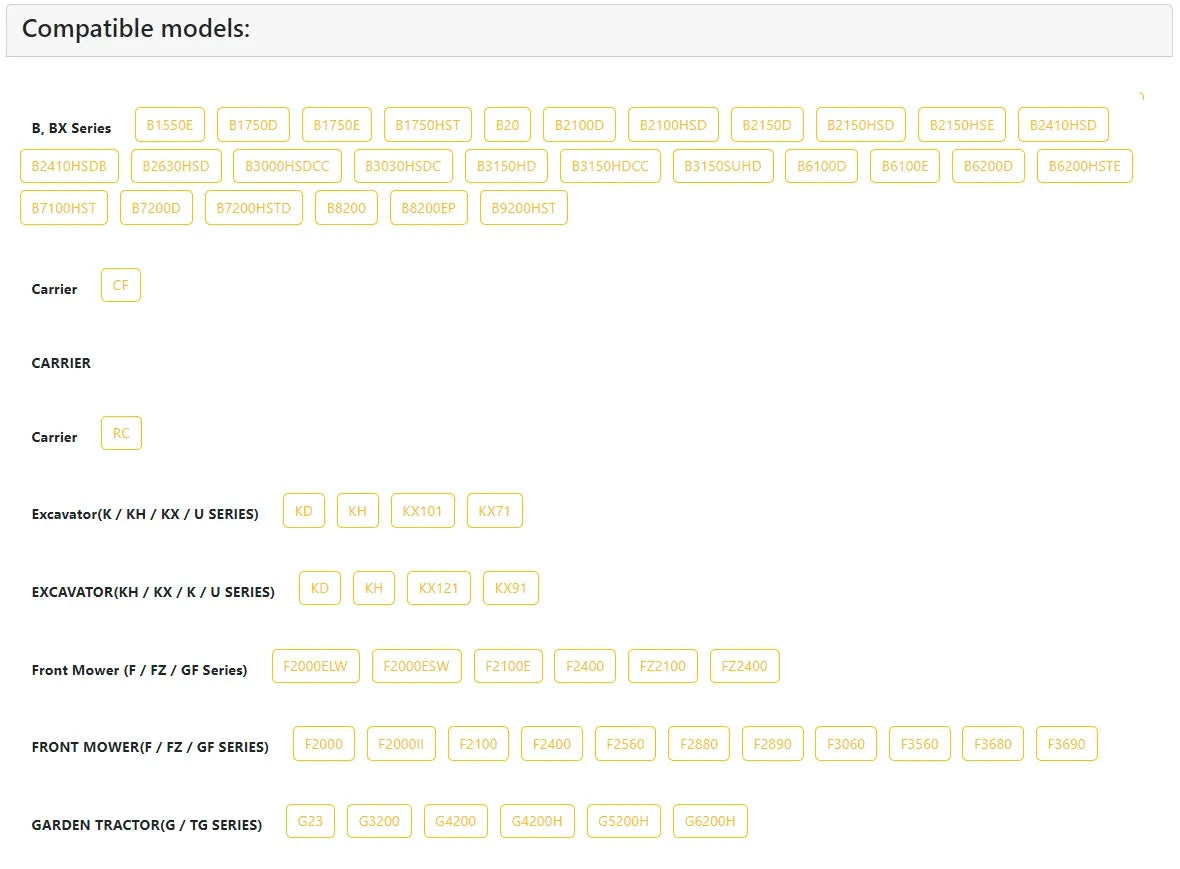Select the F2000ELW front mower tag

pyautogui.click(x=315, y=666)
